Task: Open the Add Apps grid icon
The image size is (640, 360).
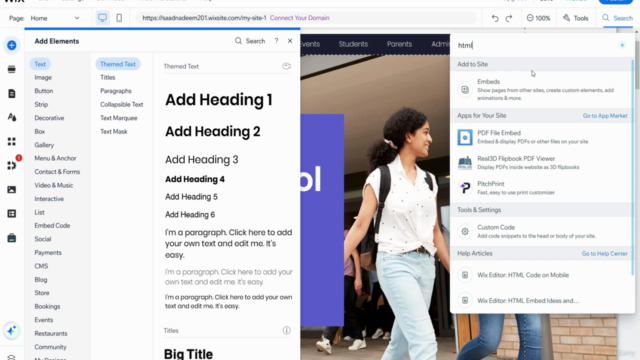Action: [11, 142]
